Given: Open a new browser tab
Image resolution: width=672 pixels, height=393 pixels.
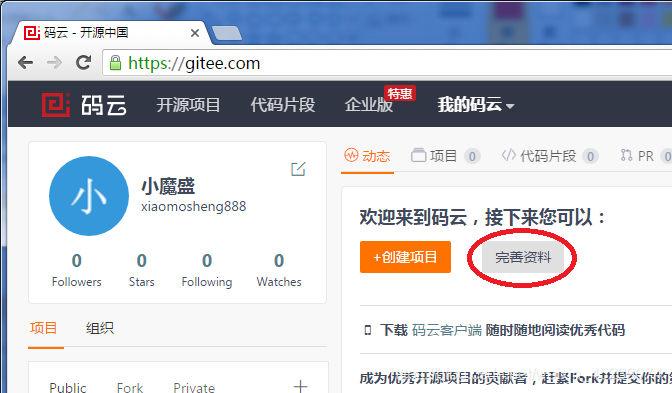Looking at the screenshot, I should 227,33.
